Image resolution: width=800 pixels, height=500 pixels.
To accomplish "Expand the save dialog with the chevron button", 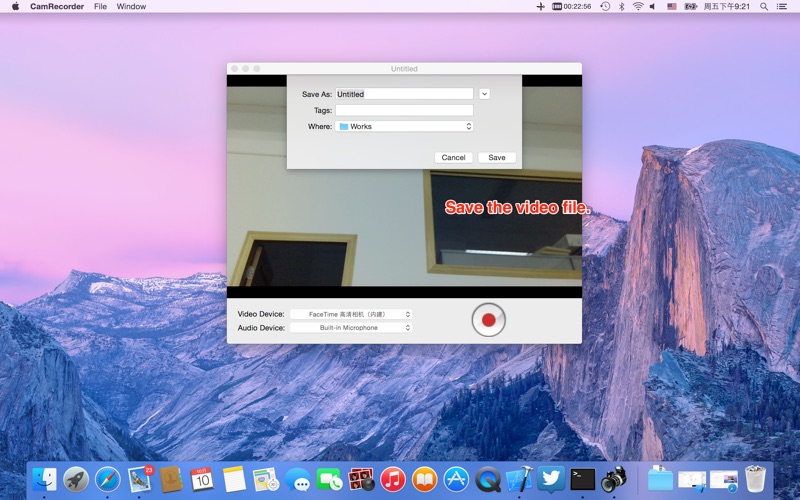I will 484,94.
